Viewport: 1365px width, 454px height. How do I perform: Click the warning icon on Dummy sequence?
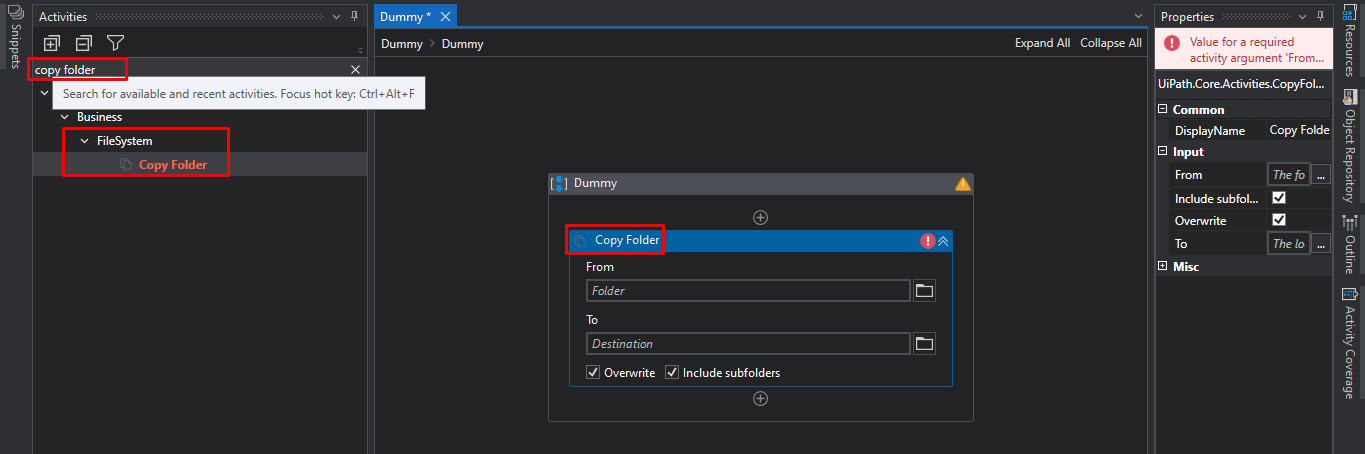click(x=962, y=184)
